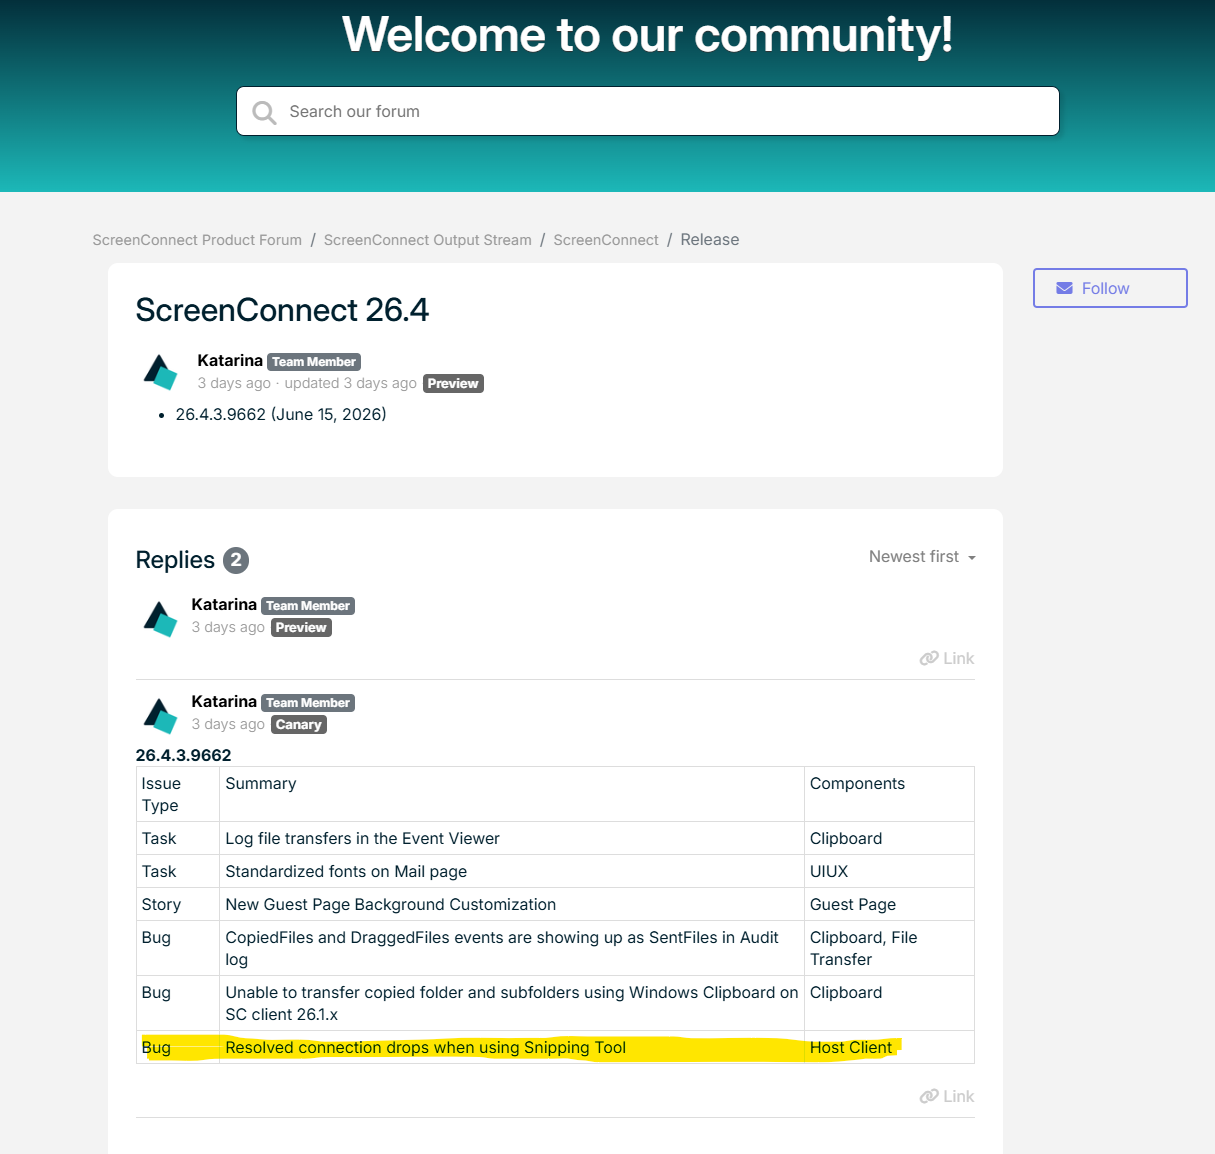Screen dimensions: 1215x1154
Task: Select Resolved connection drops Snipping Tool row
Action: tap(555, 1047)
